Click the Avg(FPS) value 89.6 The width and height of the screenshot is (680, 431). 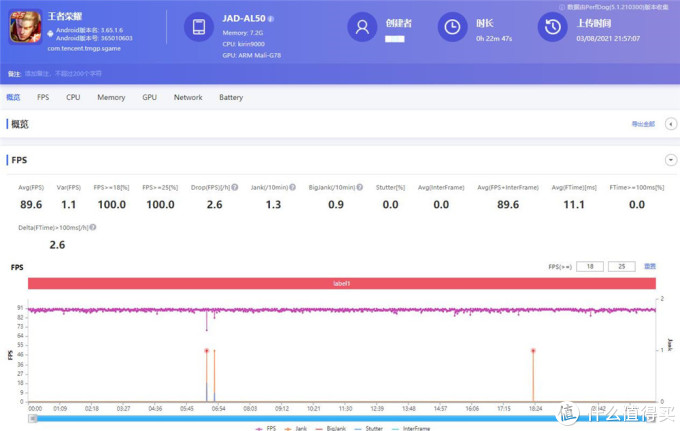pyautogui.click(x=31, y=204)
